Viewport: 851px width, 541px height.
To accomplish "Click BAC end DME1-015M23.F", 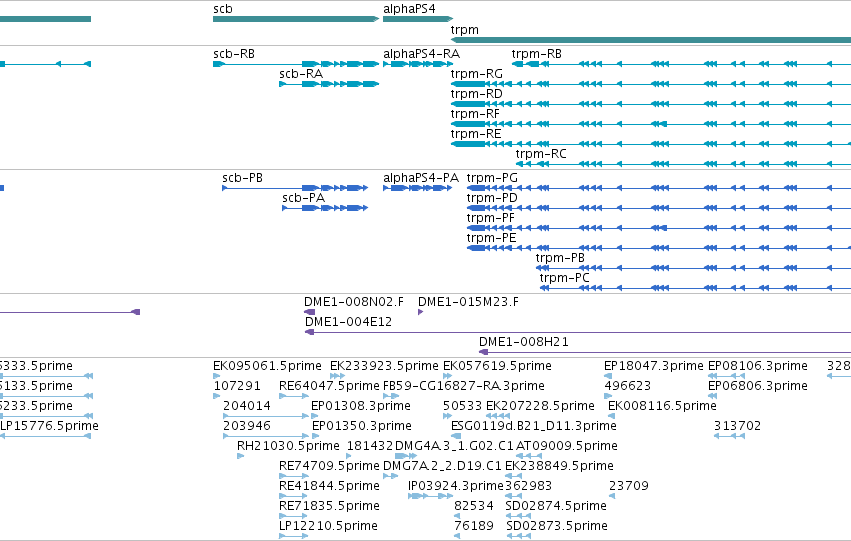I will (x=421, y=312).
